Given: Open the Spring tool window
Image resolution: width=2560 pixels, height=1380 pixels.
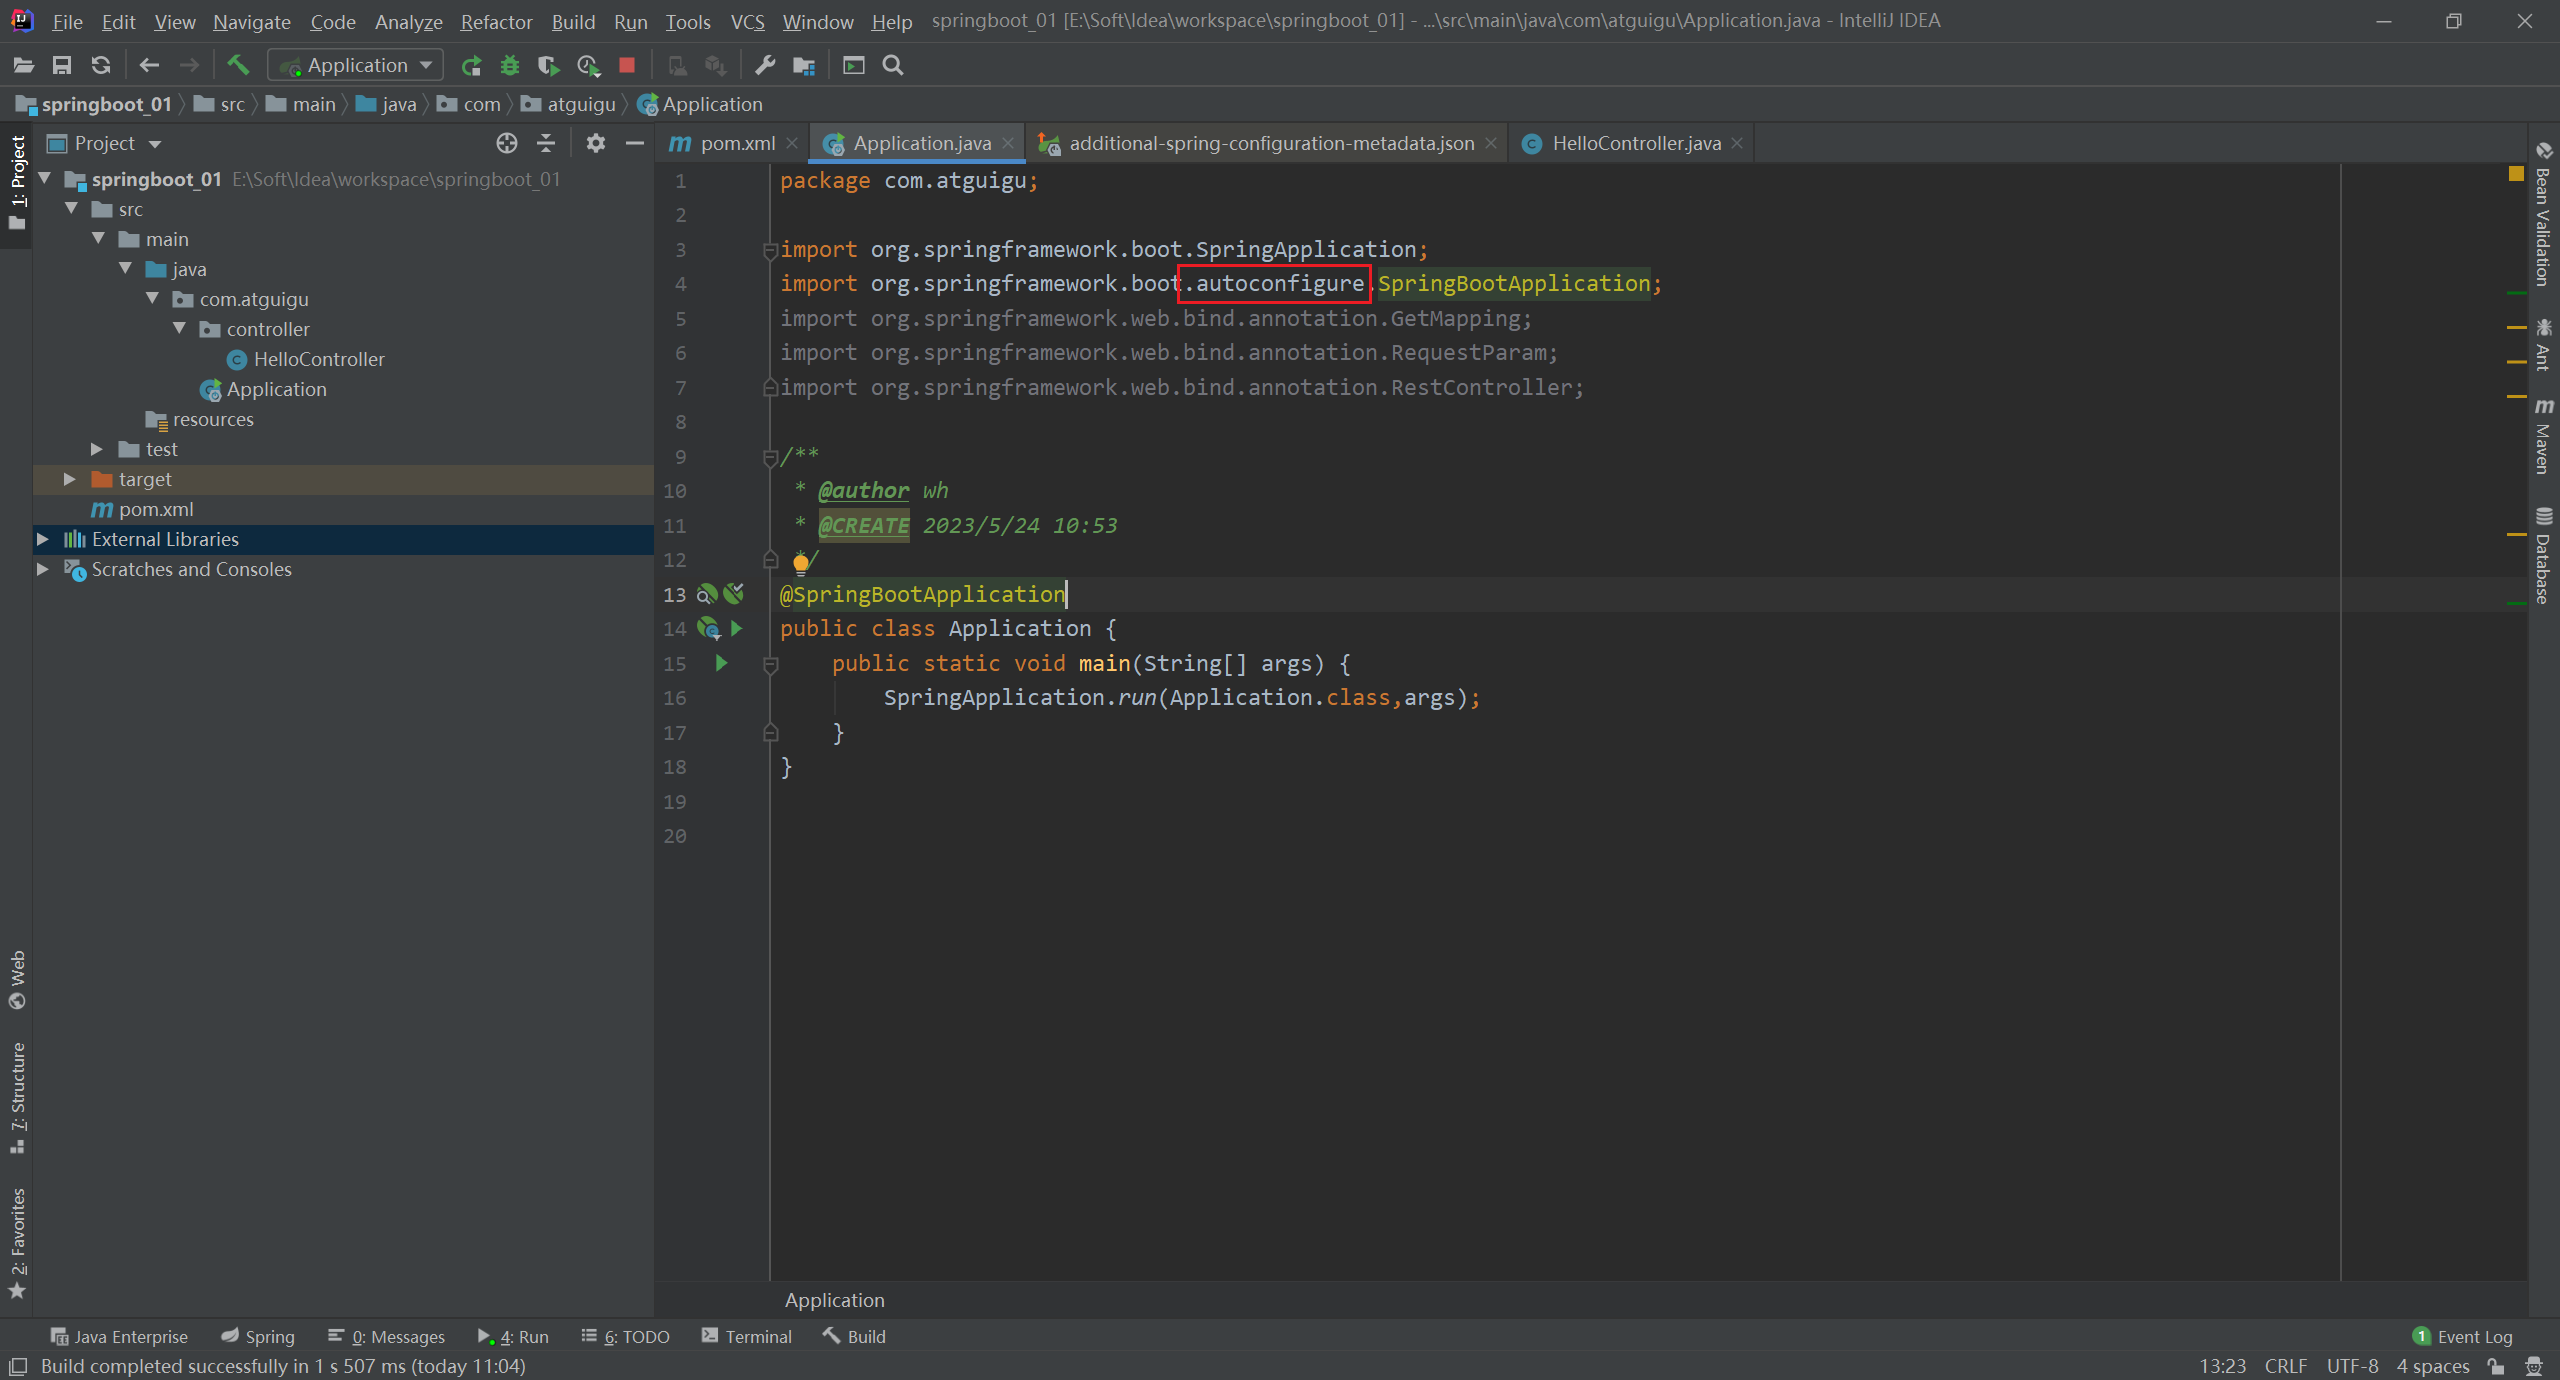Looking at the screenshot, I should tap(258, 1336).
